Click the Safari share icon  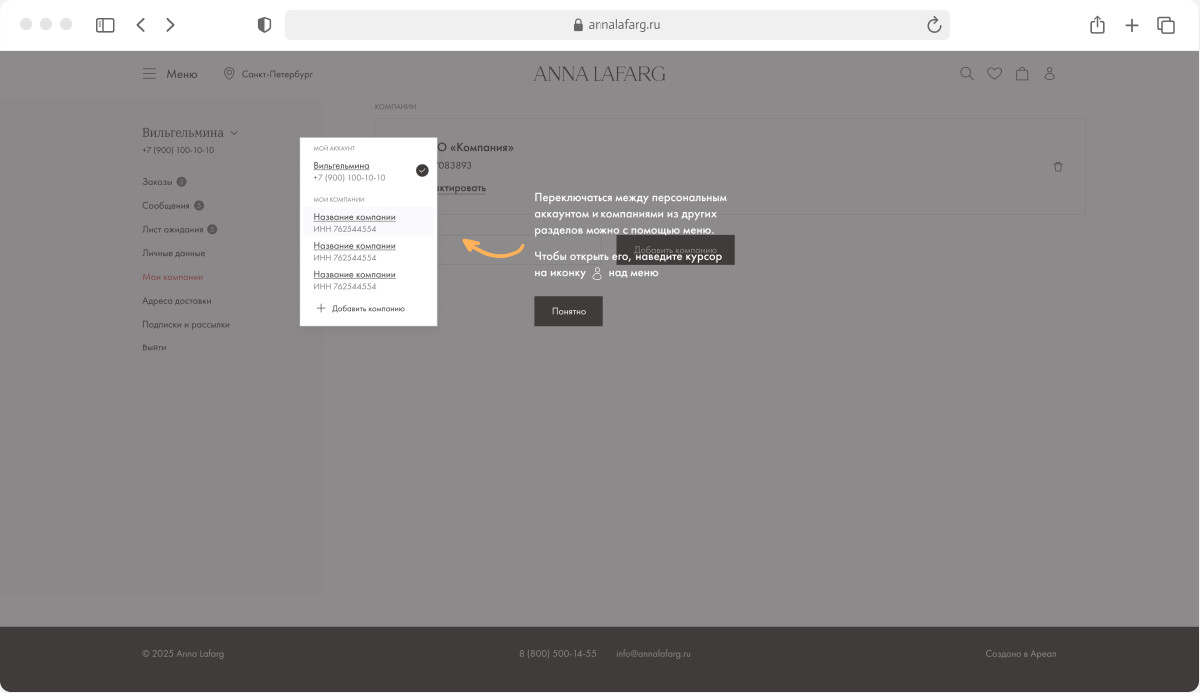click(1097, 25)
